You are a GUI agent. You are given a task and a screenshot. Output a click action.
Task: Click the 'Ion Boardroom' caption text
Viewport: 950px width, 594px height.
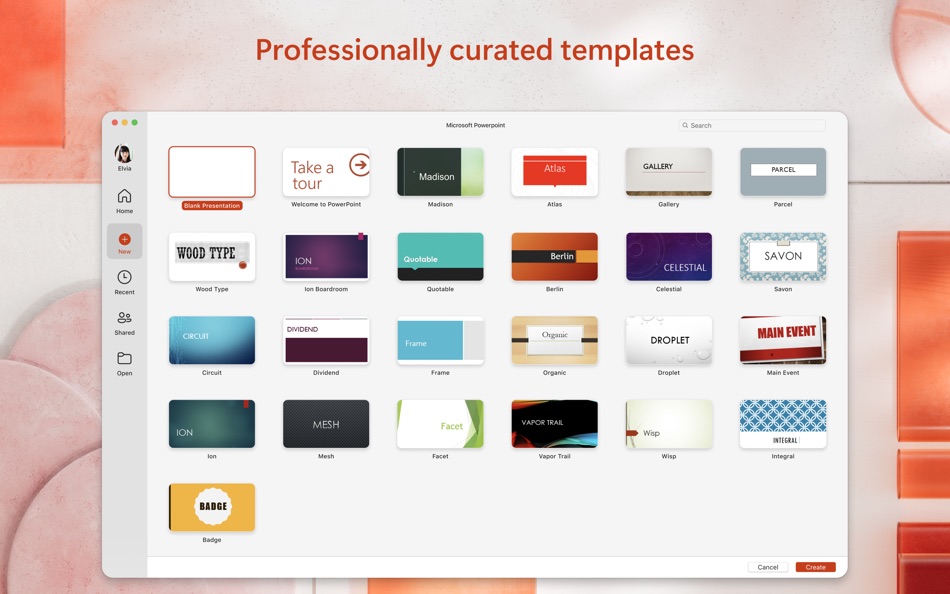326,289
